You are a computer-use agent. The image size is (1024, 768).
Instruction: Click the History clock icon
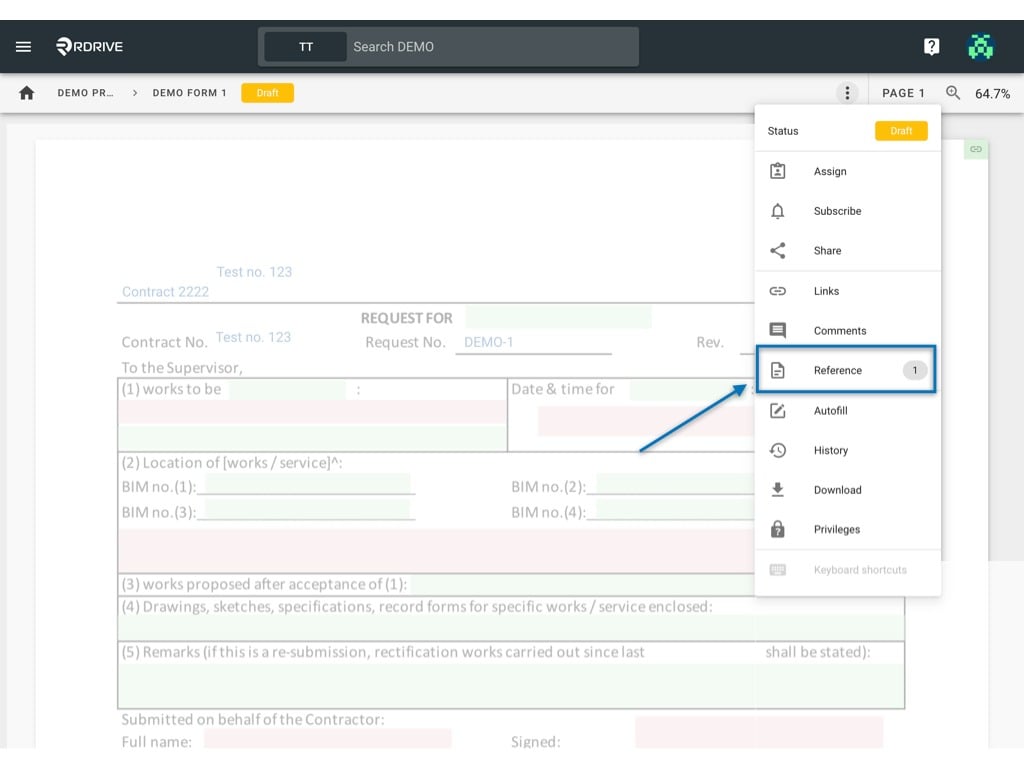pyautogui.click(x=777, y=450)
